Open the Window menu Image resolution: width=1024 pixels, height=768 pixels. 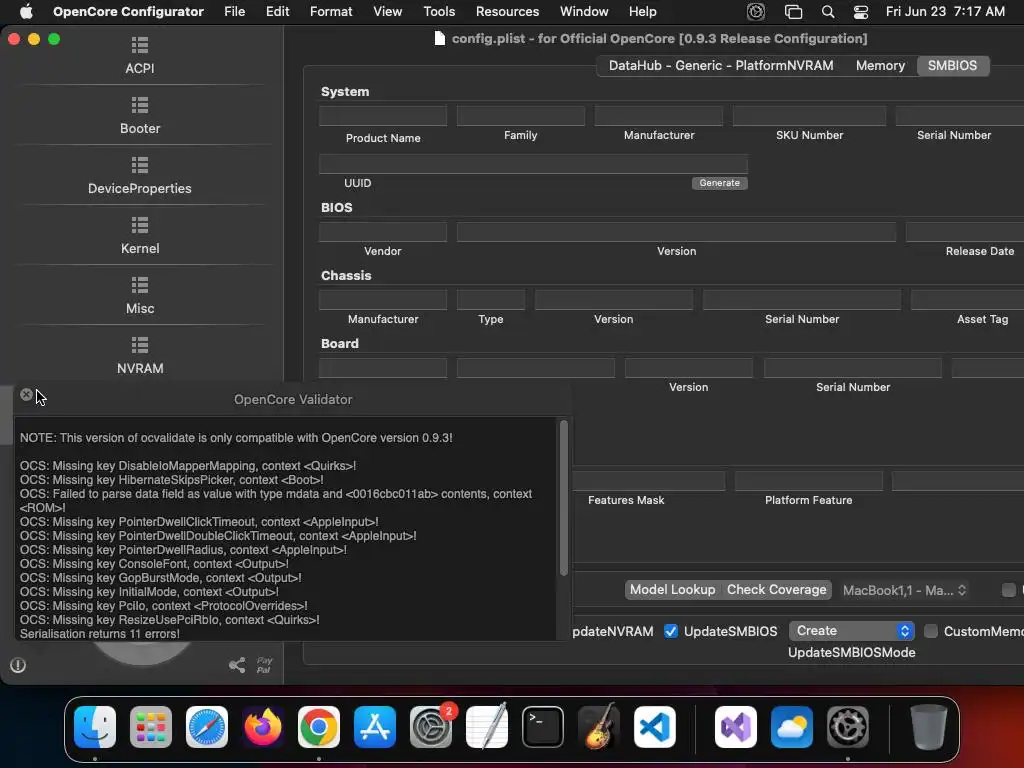point(584,11)
